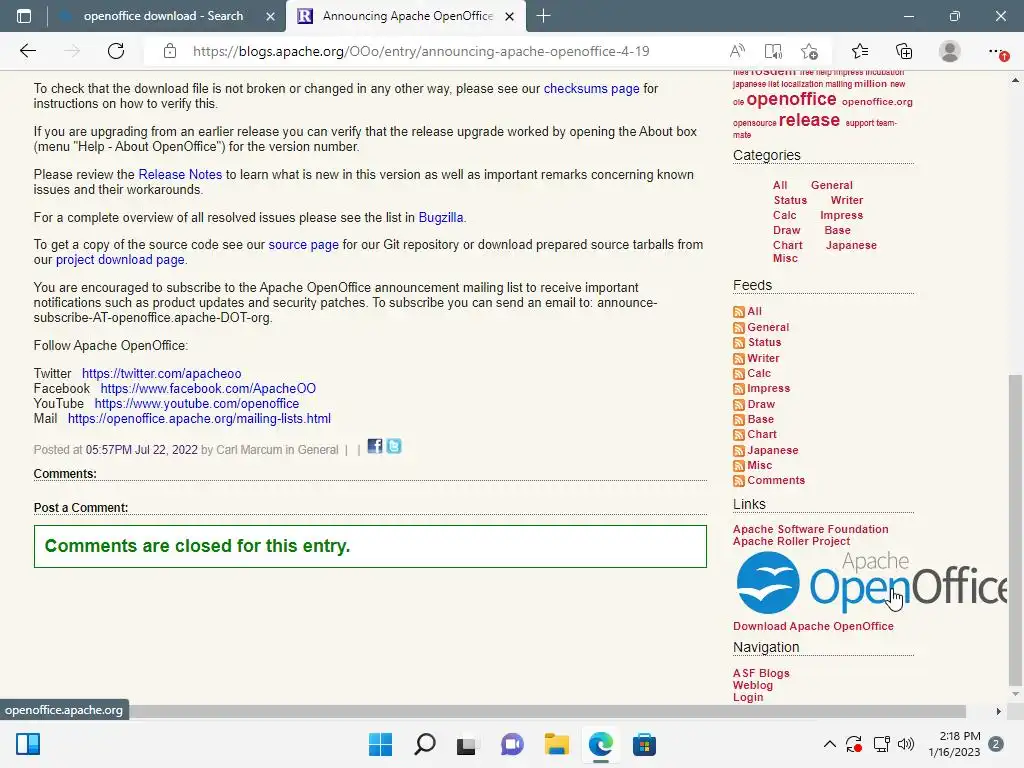1024x768 pixels.
Task: Open the clock and date in tray
Action: click(954, 744)
